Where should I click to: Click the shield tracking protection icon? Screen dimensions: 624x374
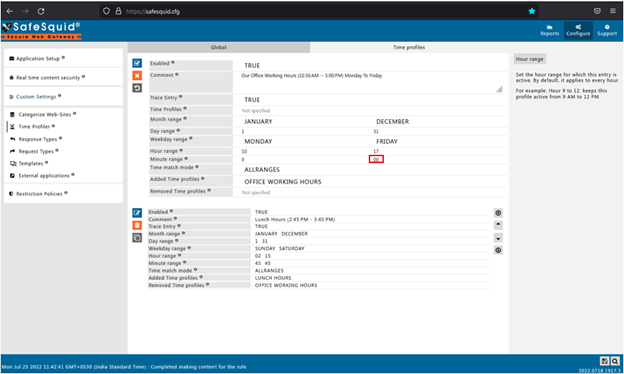(106, 11)
